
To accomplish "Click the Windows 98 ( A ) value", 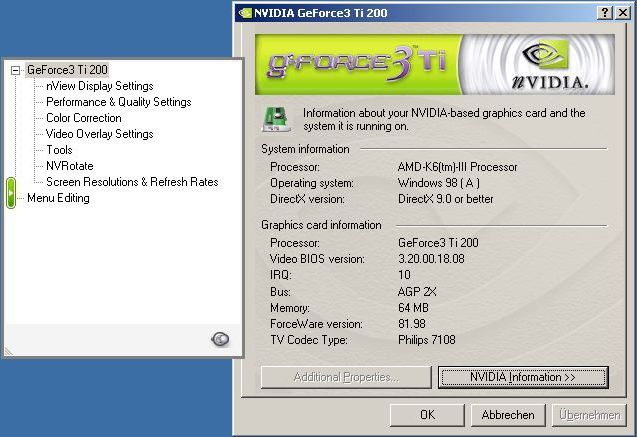I will (439, 183).
